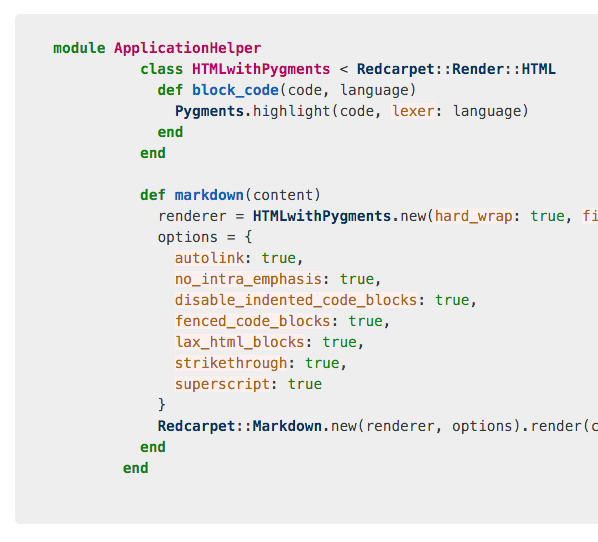This screenshot has height=542, width=598.
Task: Click '(content)' parameter in markdown definition
Action: (283, 195)
